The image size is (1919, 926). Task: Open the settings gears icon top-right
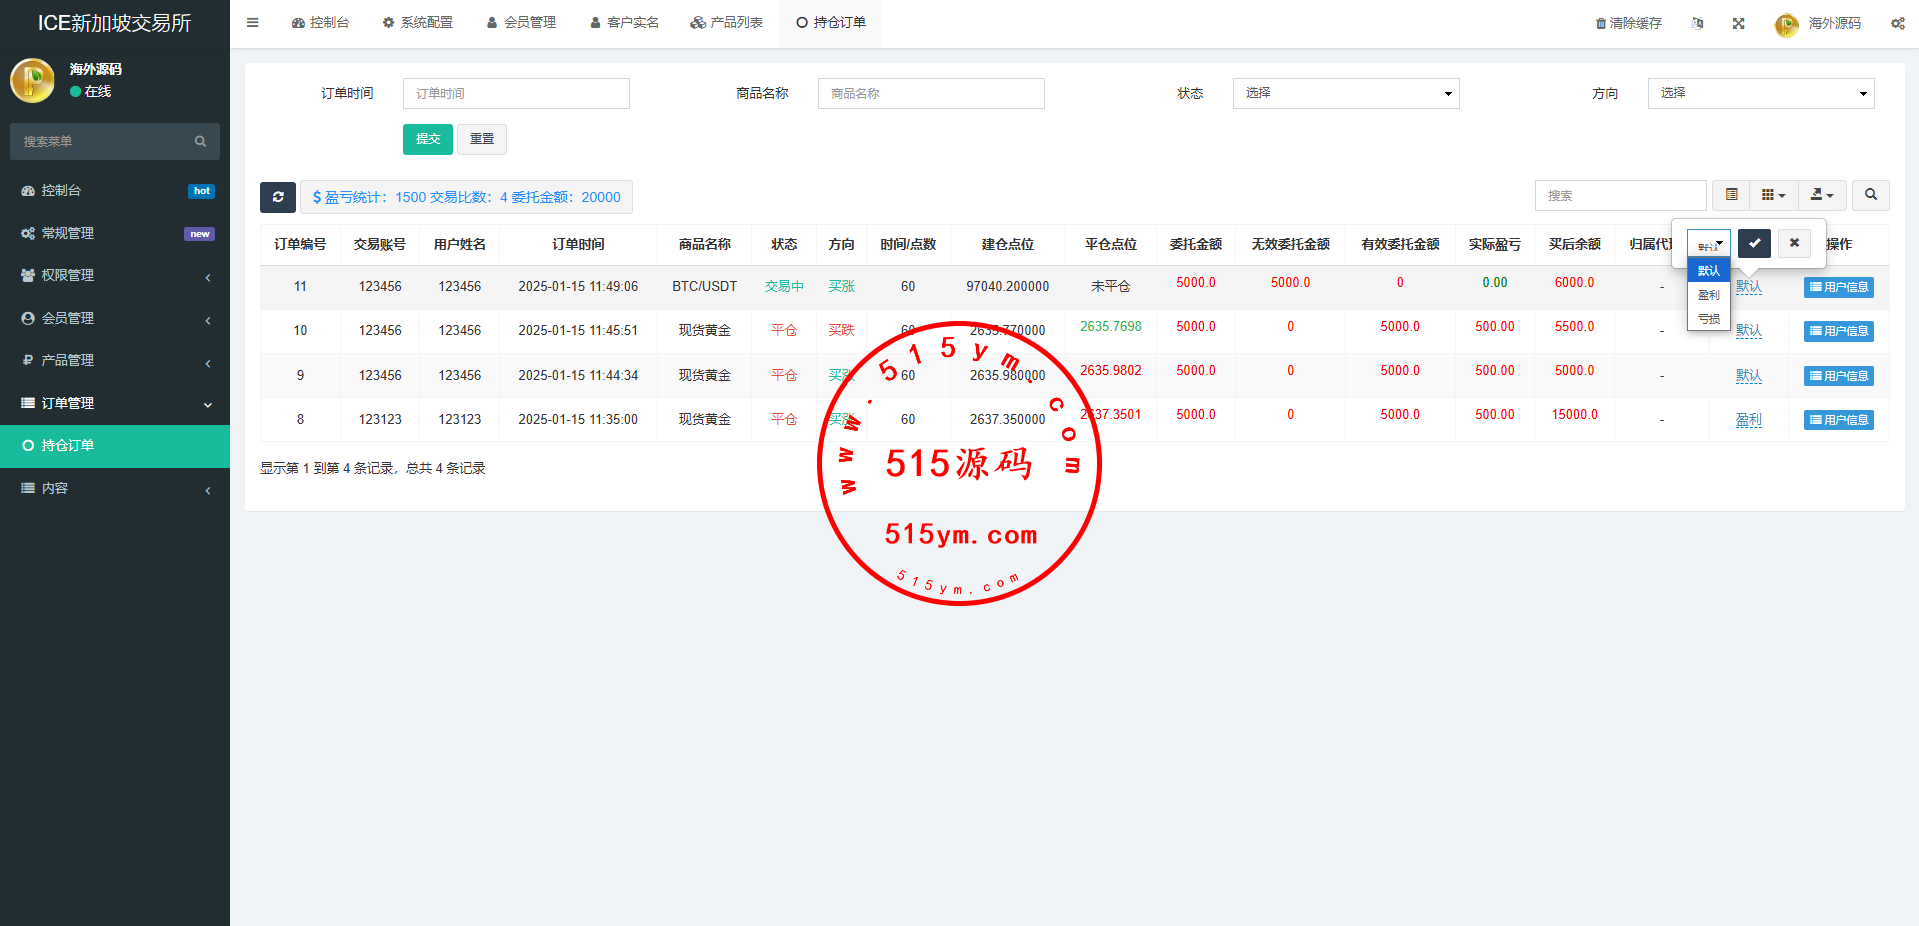point(1897,23)
